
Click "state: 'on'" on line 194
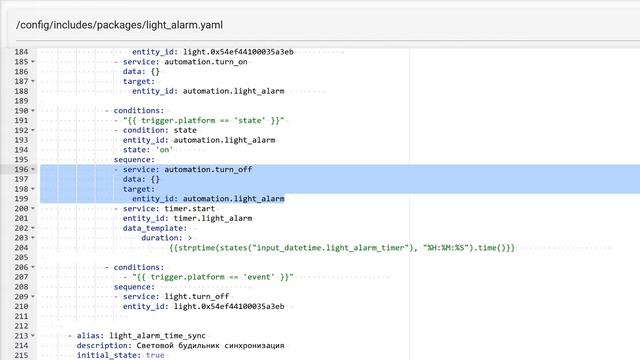(x=148, y=150)
